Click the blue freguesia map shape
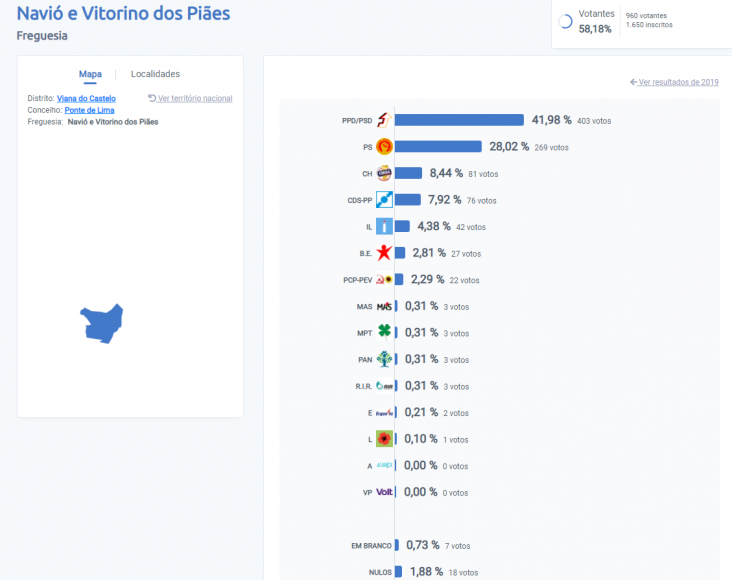 click(100, 324)
